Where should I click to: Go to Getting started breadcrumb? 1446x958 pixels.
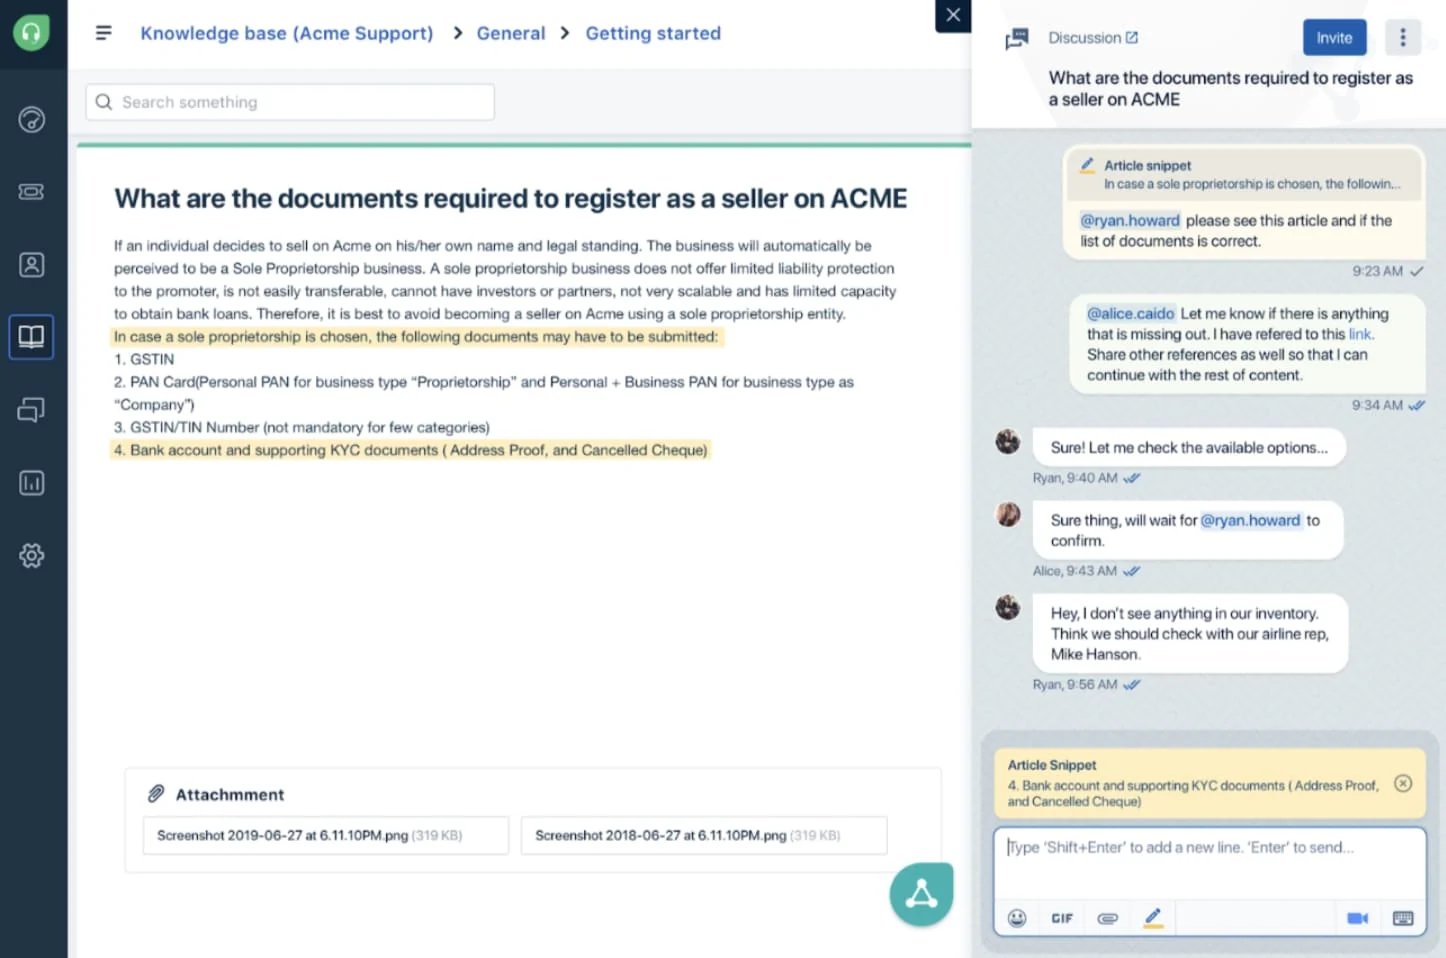[x=653, y=33]
